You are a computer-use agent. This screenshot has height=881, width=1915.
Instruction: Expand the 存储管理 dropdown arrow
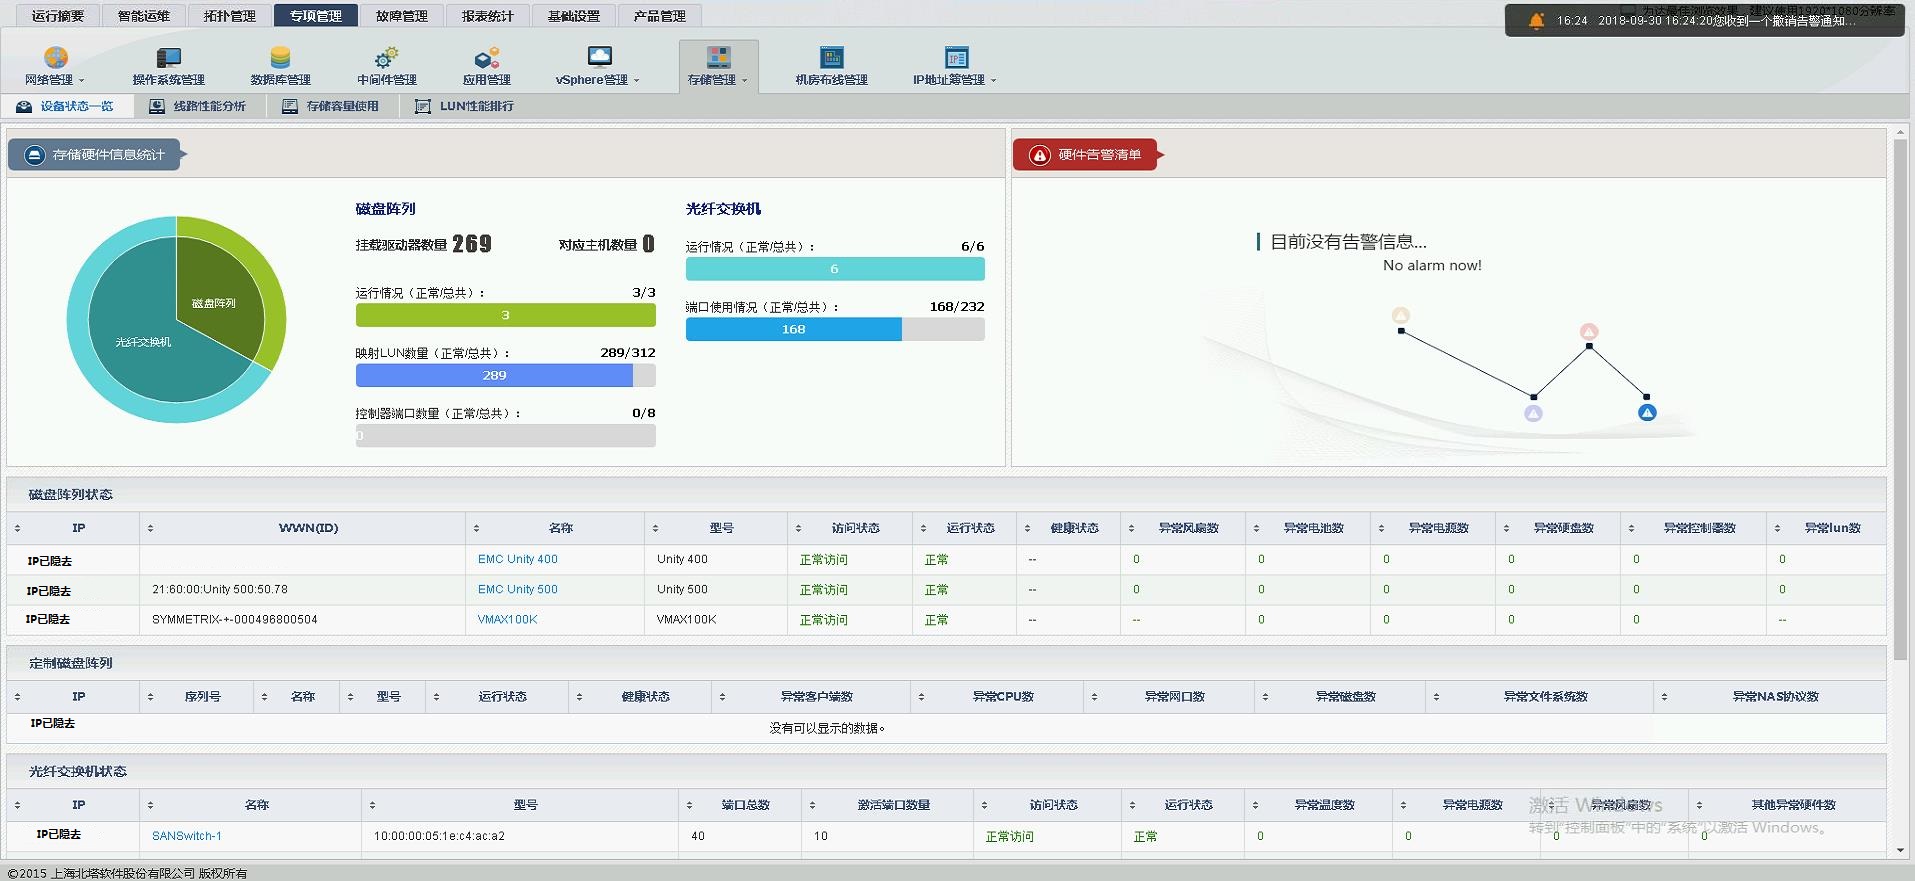744,80
